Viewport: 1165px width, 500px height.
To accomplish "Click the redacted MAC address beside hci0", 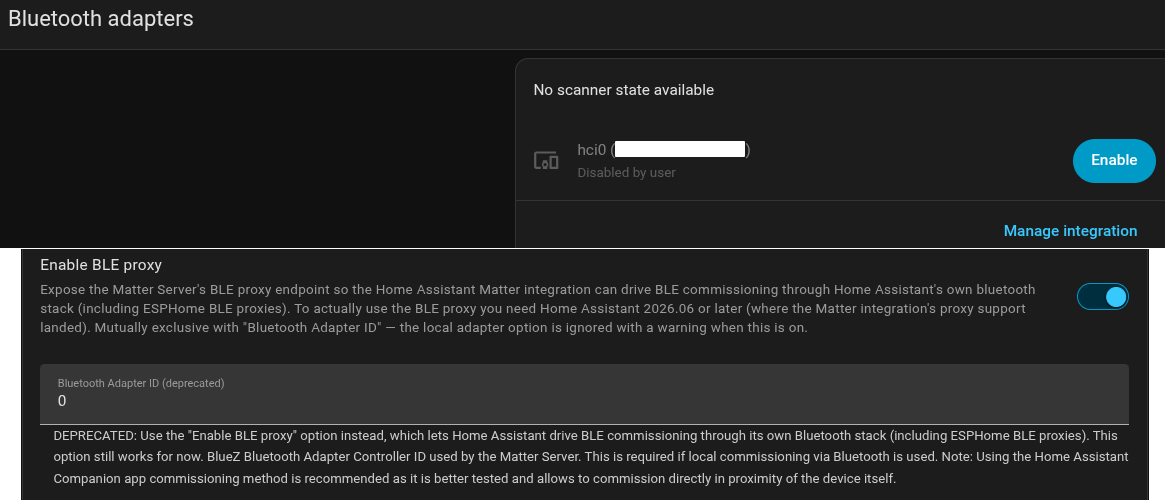I will tap(680, 150).
